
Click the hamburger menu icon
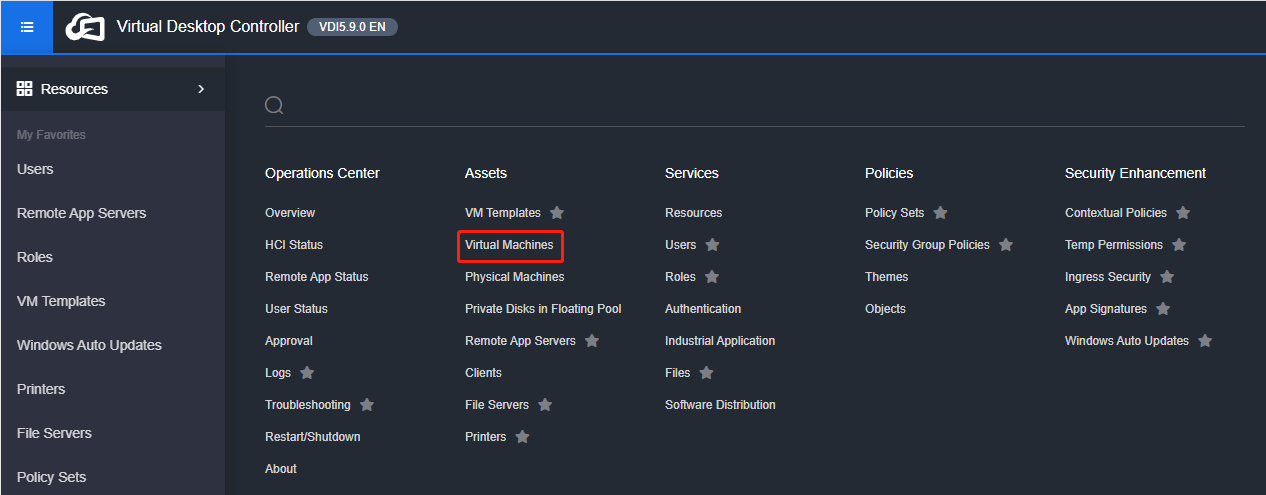[x=27, y=27]
